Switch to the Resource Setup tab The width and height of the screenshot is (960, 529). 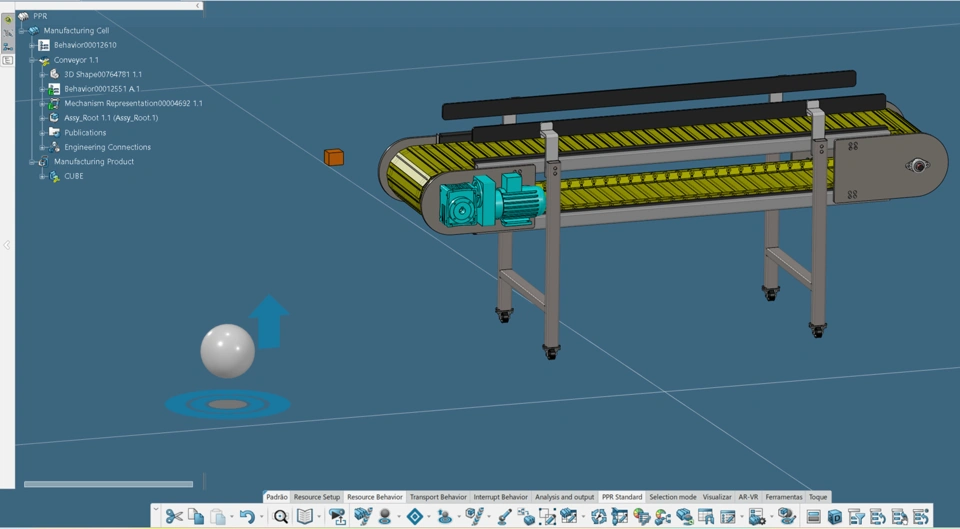(x=317, y=497)
